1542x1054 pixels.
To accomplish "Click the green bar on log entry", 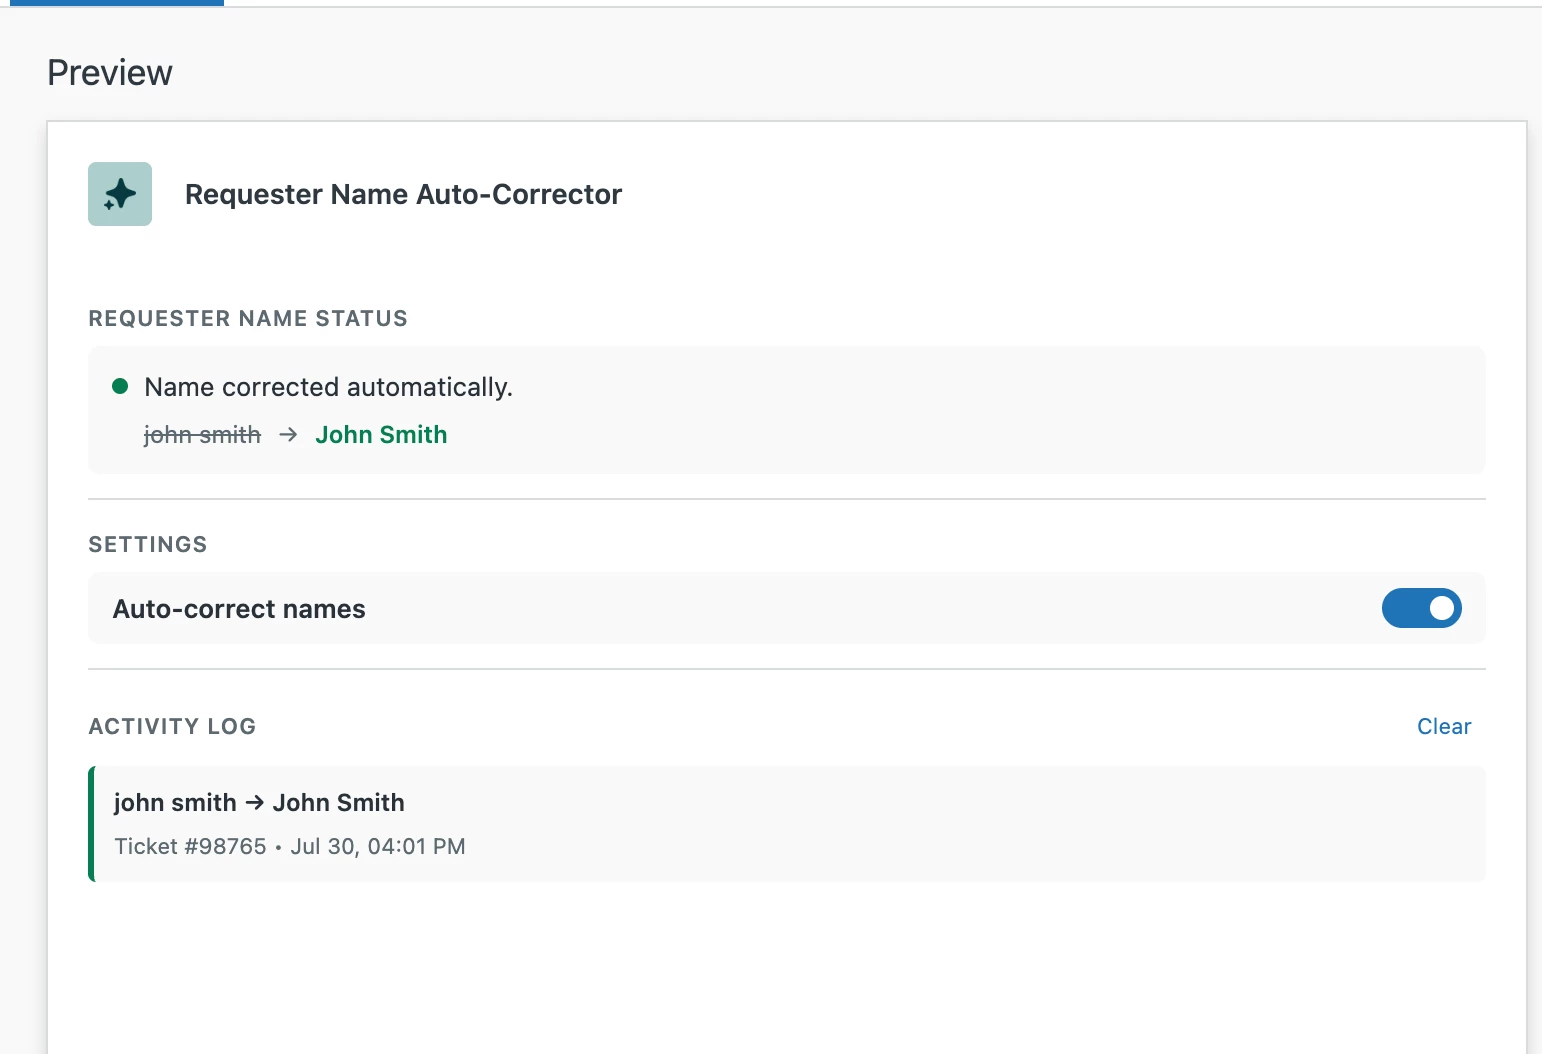I will click(91, 824).
